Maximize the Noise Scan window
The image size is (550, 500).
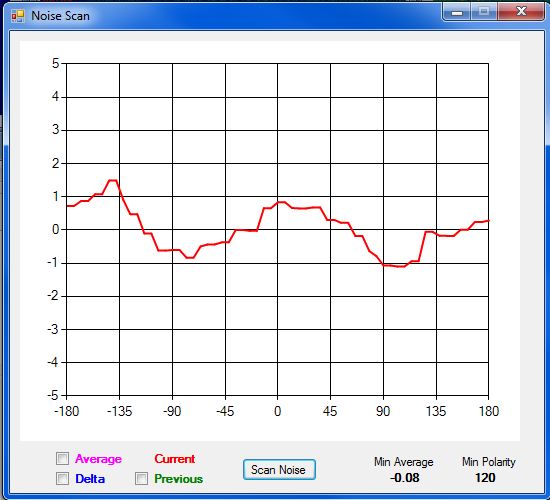point(484,12)
